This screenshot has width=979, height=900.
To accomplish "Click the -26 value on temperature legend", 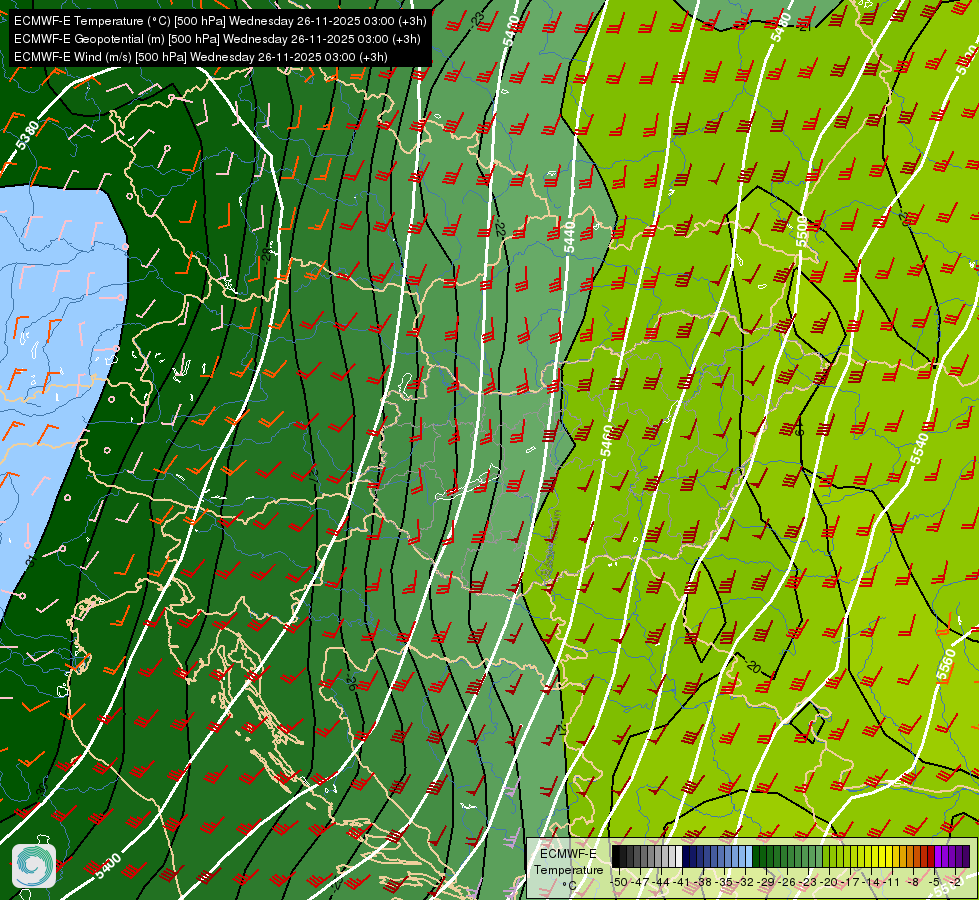I will click(787, 882).
